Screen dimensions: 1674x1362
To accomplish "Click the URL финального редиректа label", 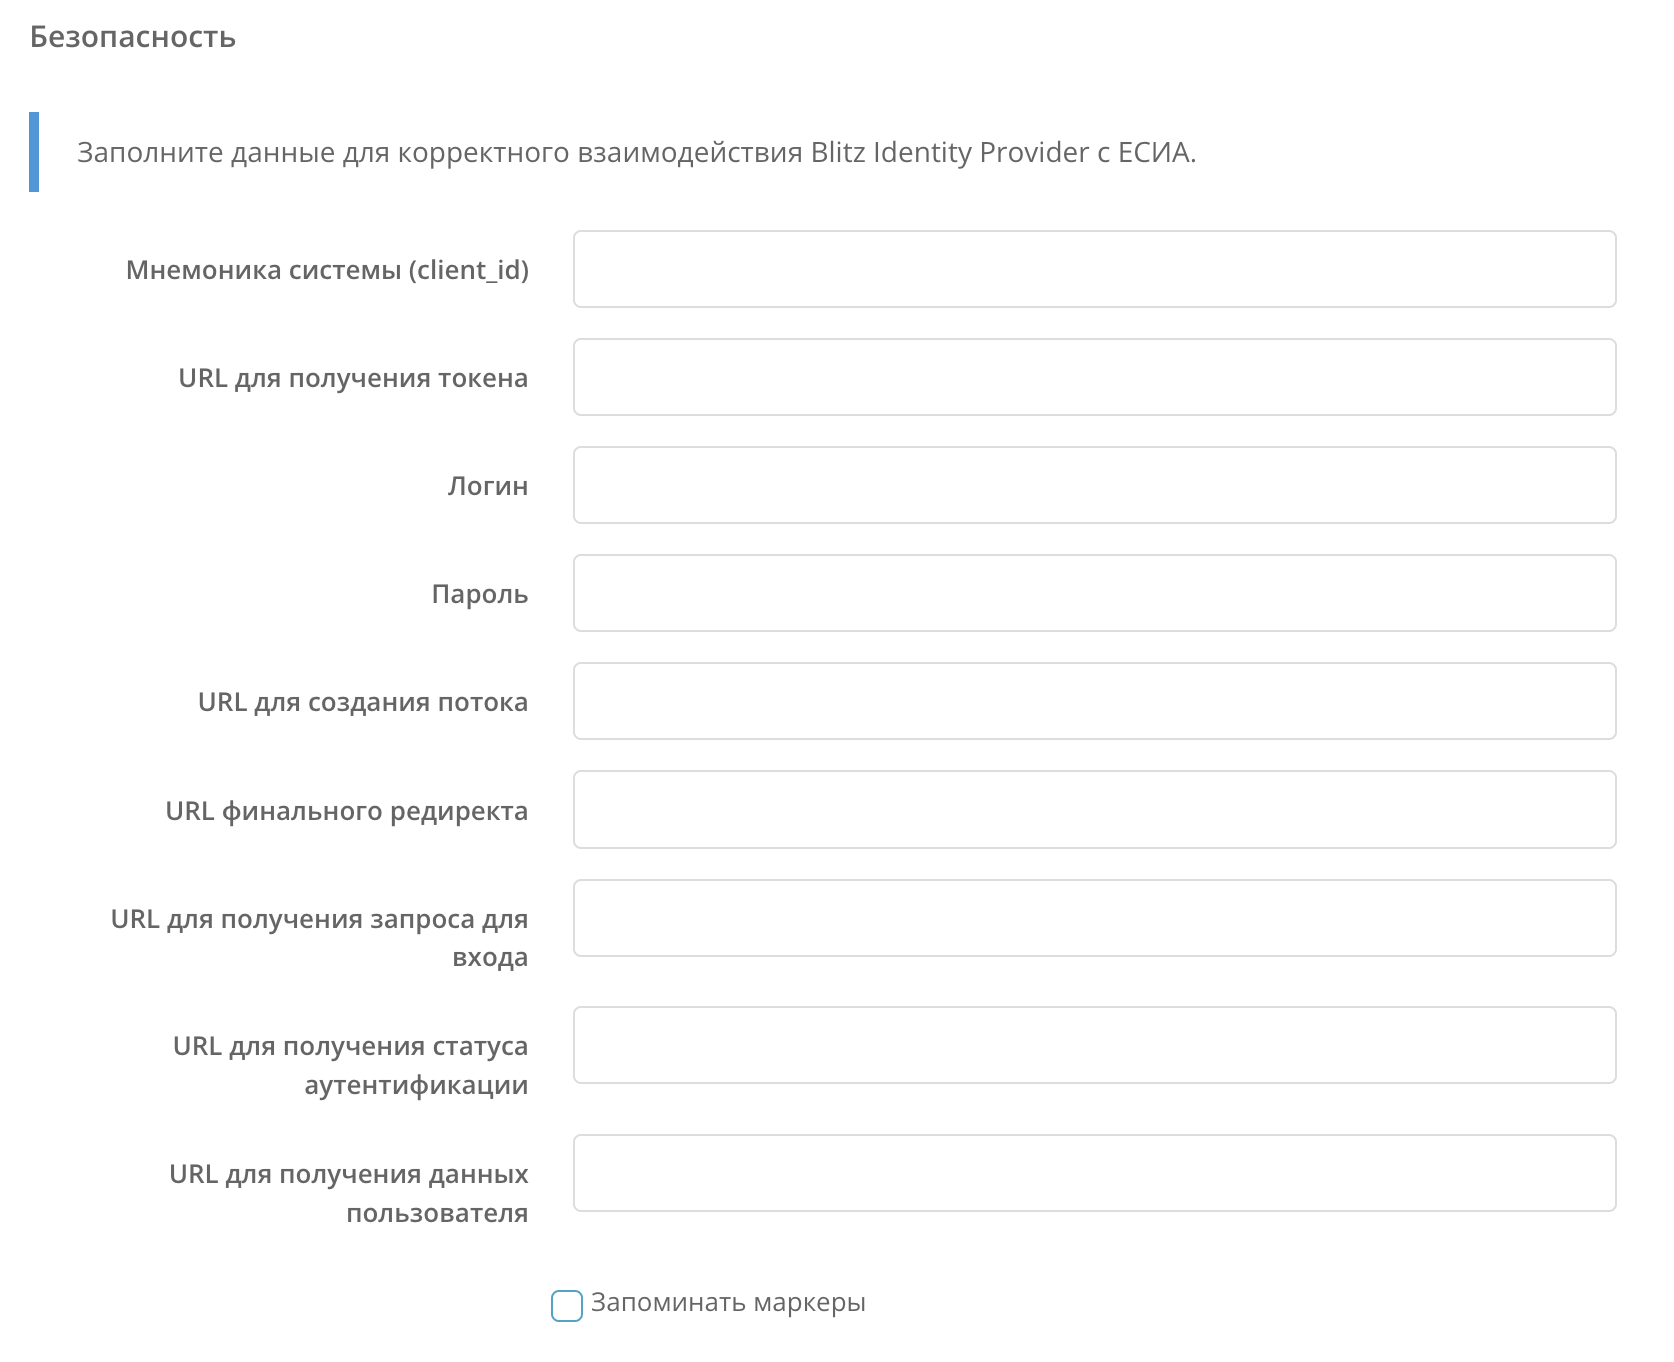I will coord(347,811).
